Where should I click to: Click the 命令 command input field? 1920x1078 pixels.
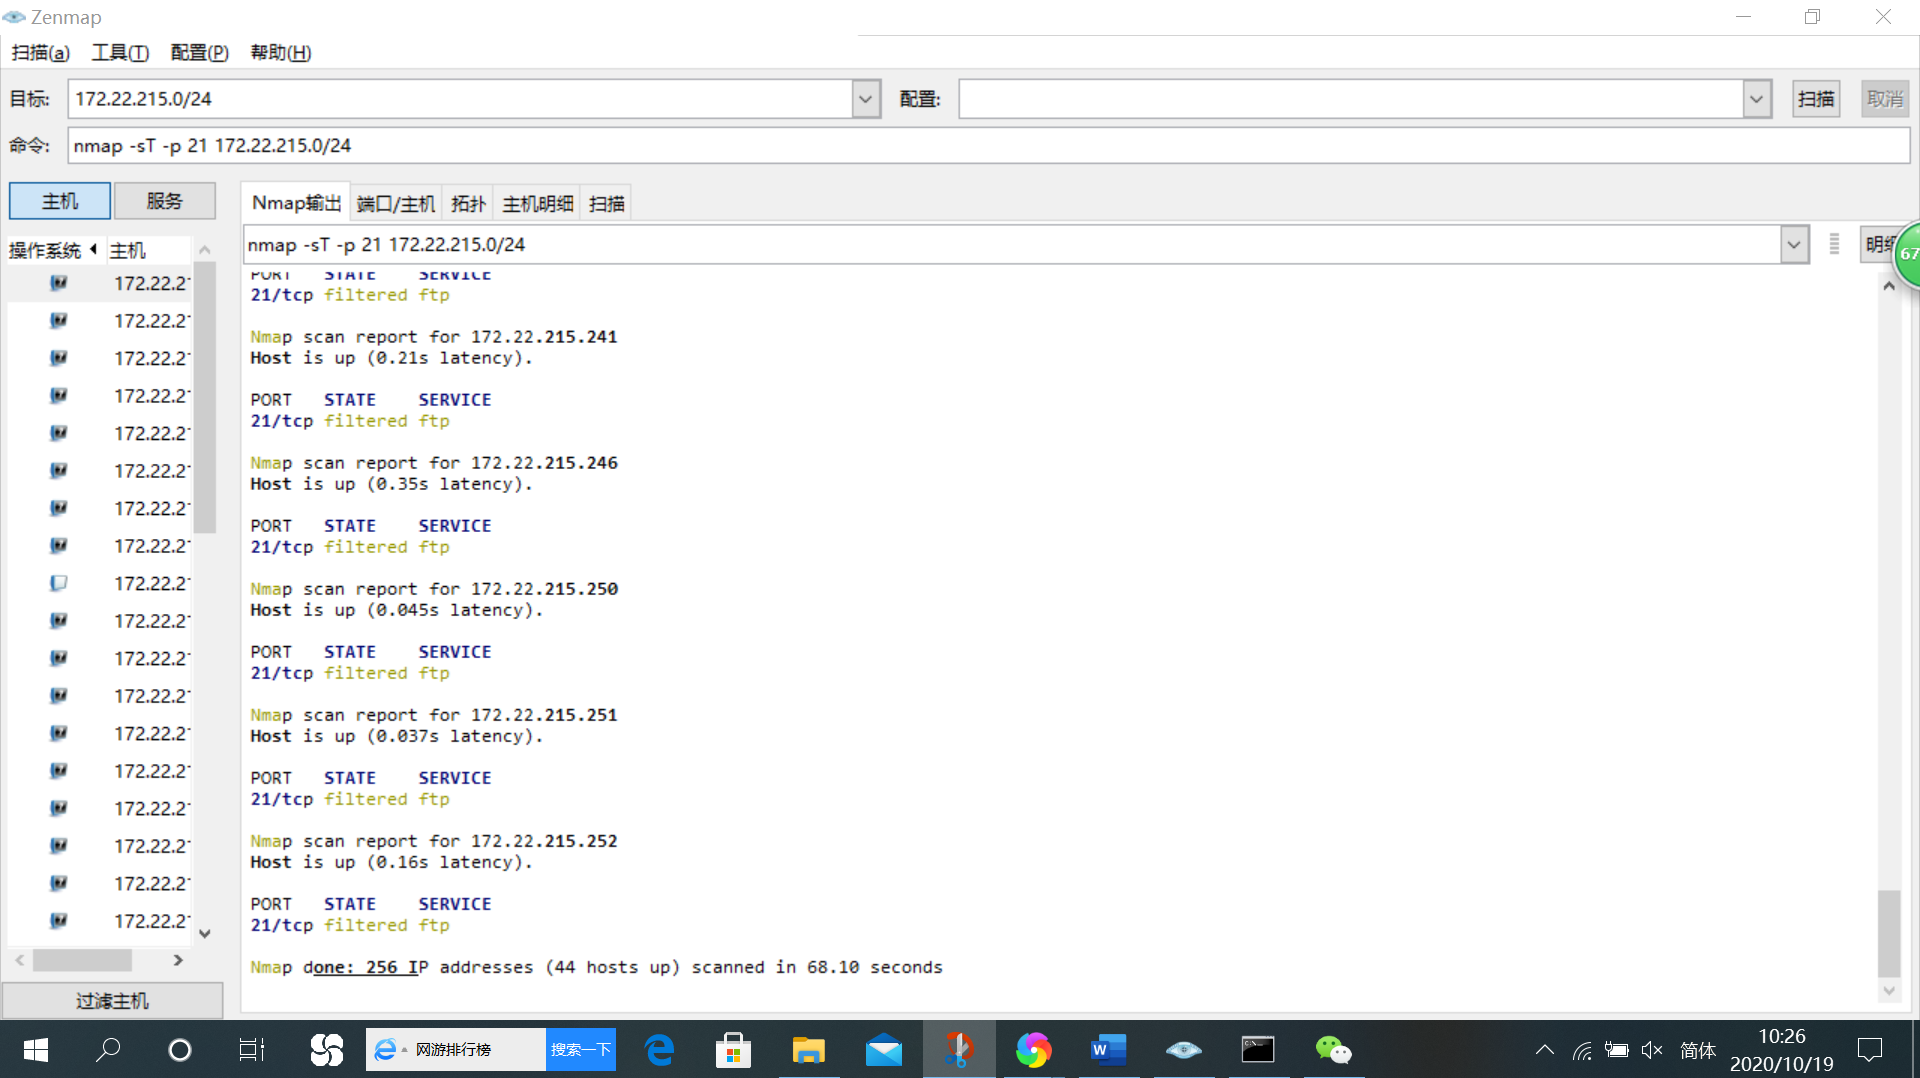click(988, 146)
